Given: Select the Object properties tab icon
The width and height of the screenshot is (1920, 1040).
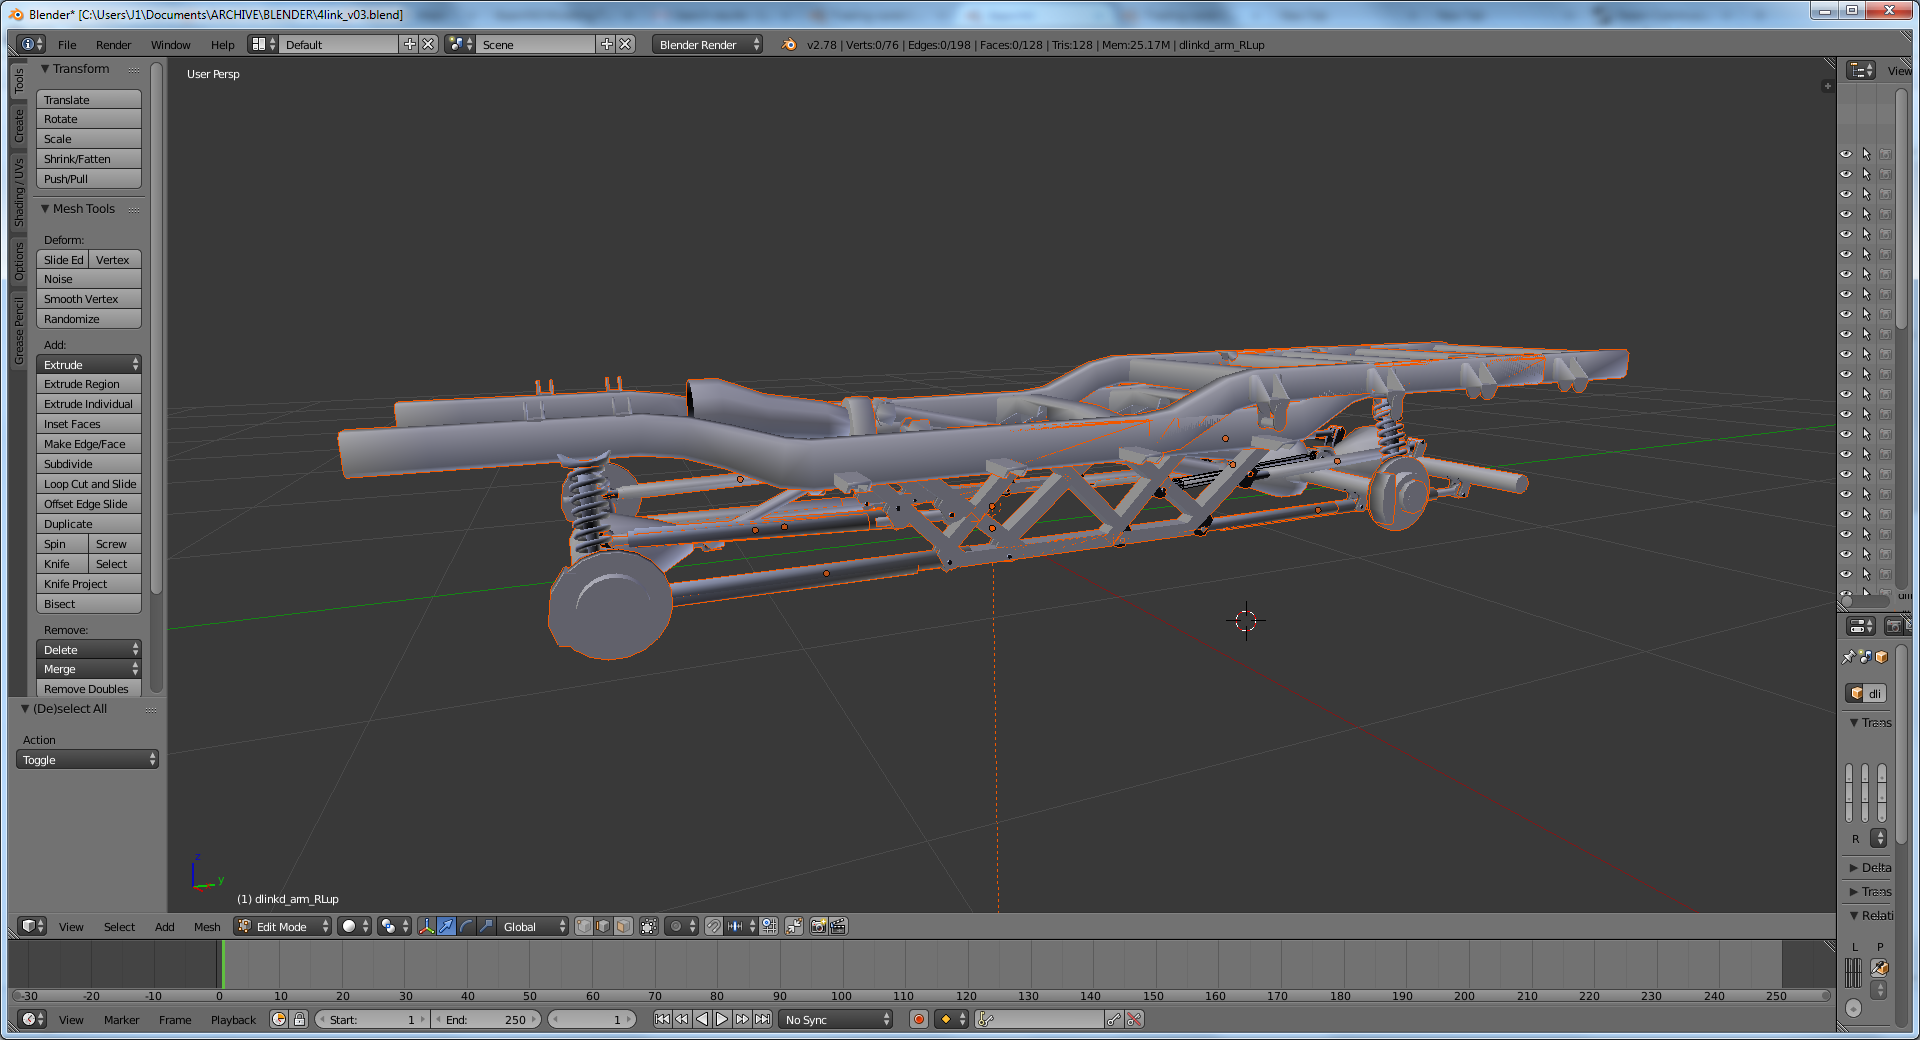Looking at the screenshot, I should coord(1881,657).
